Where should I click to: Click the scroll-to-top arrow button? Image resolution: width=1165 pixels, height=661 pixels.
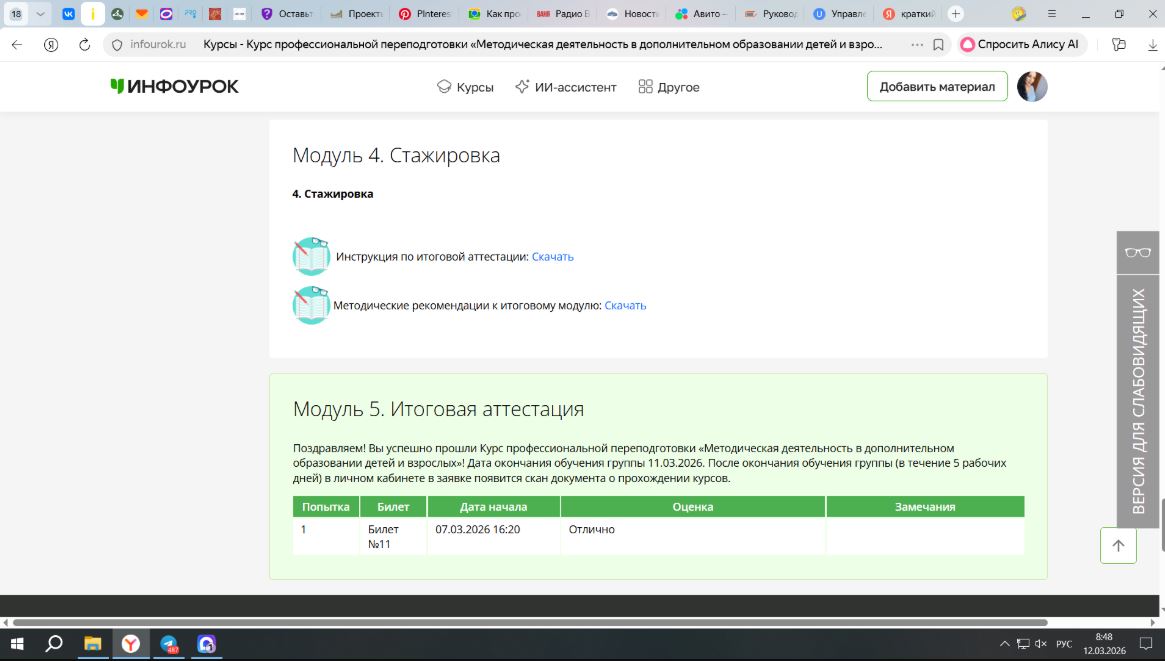1118,545
